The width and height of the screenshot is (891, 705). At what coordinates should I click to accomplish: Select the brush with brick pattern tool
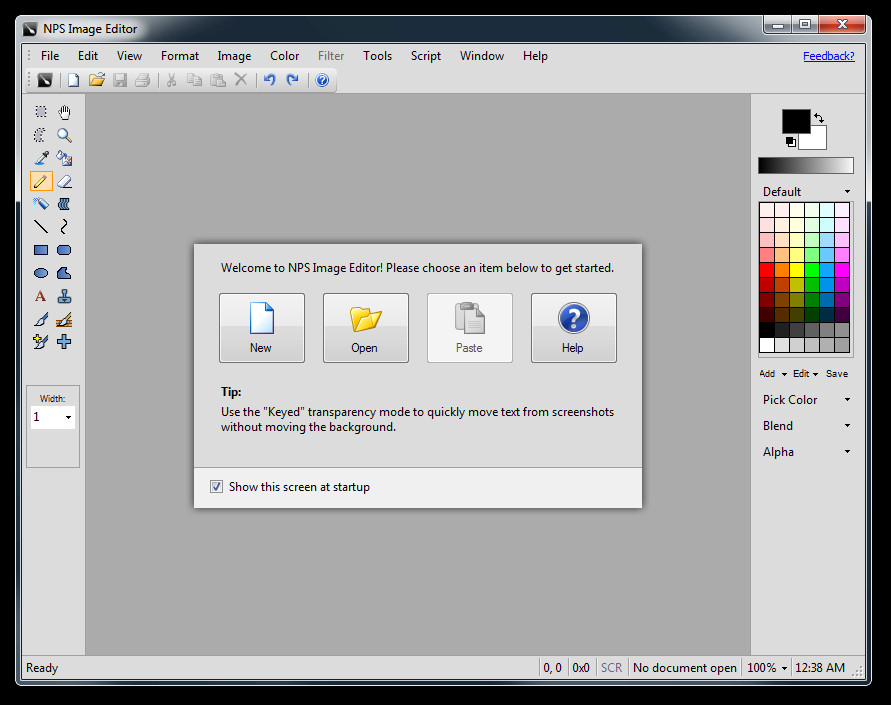coord(64,319)
